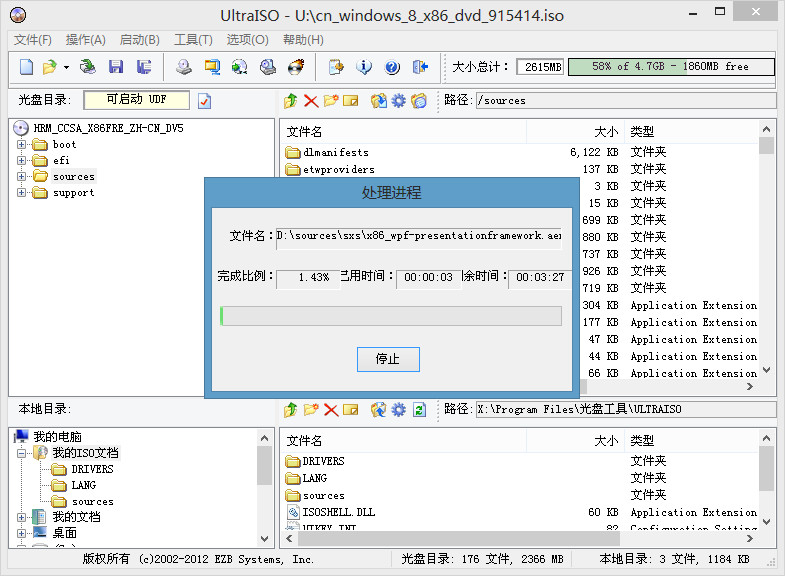
Task: Click the Save As multi-floppy icon
Action: [144, 67]
